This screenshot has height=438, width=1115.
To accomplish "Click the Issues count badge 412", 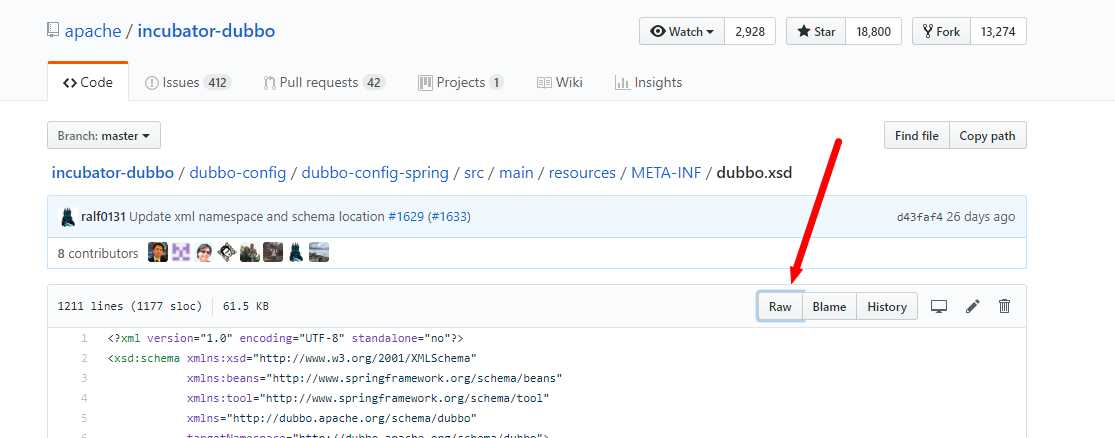I will click(217, 82).
